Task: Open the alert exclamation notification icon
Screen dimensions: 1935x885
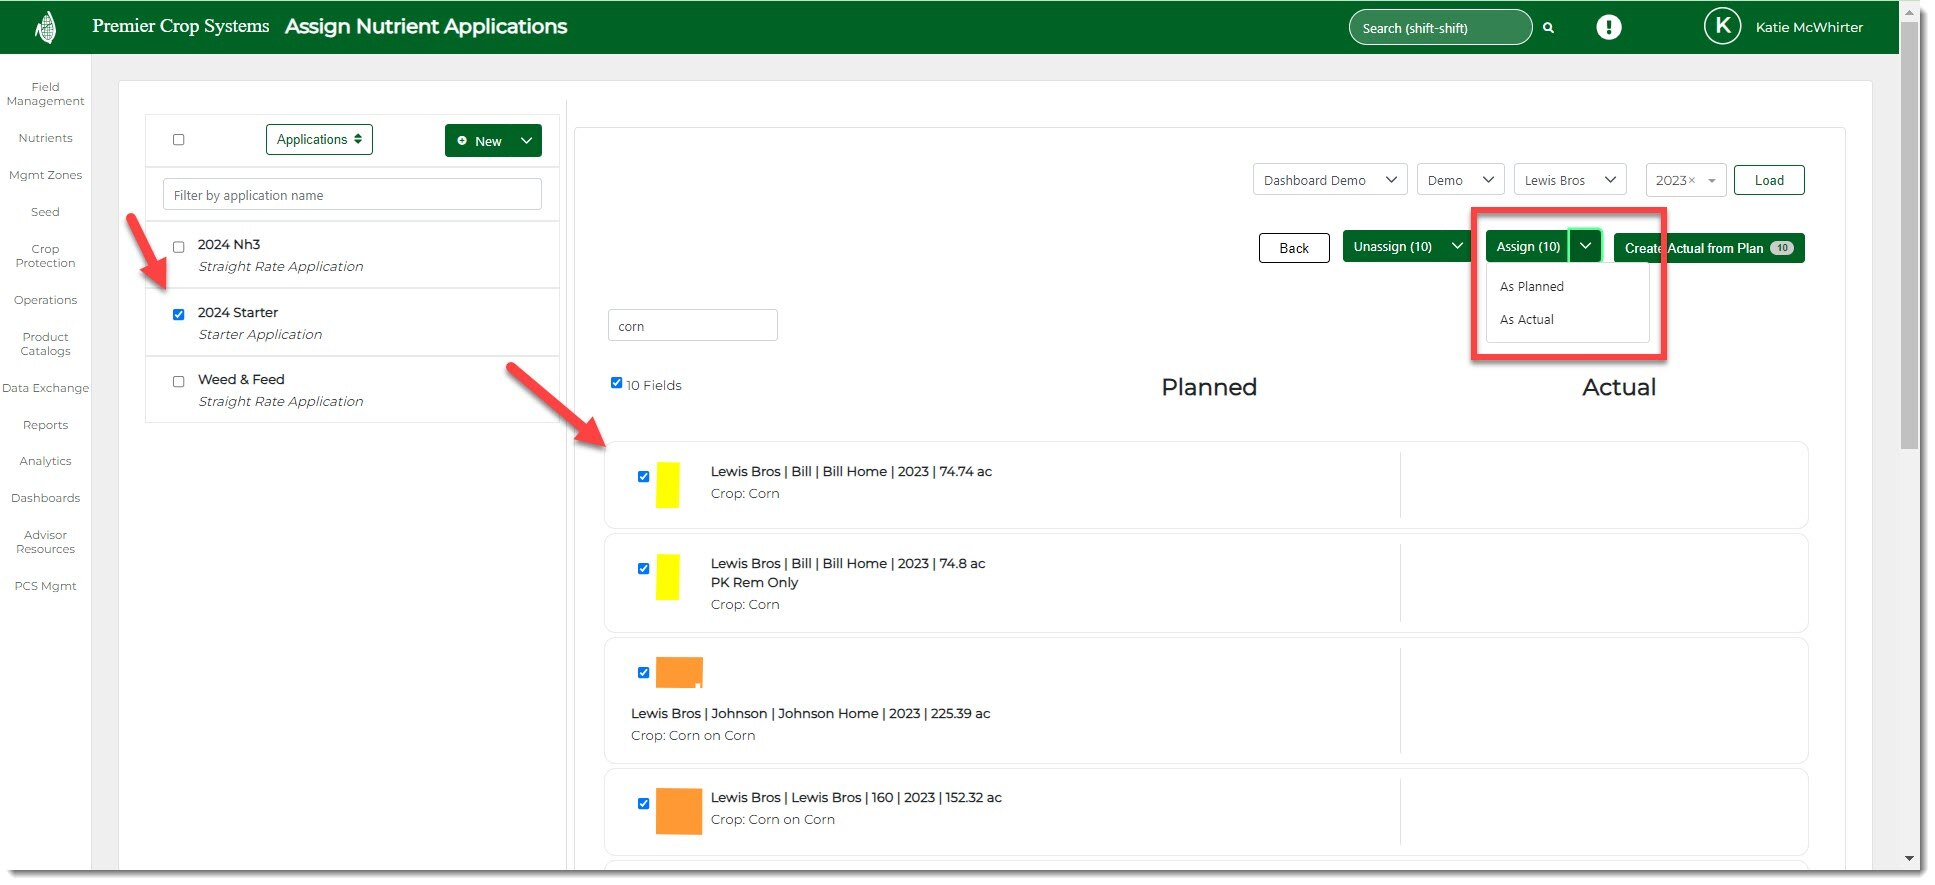Action: (x=1608, y=27)
